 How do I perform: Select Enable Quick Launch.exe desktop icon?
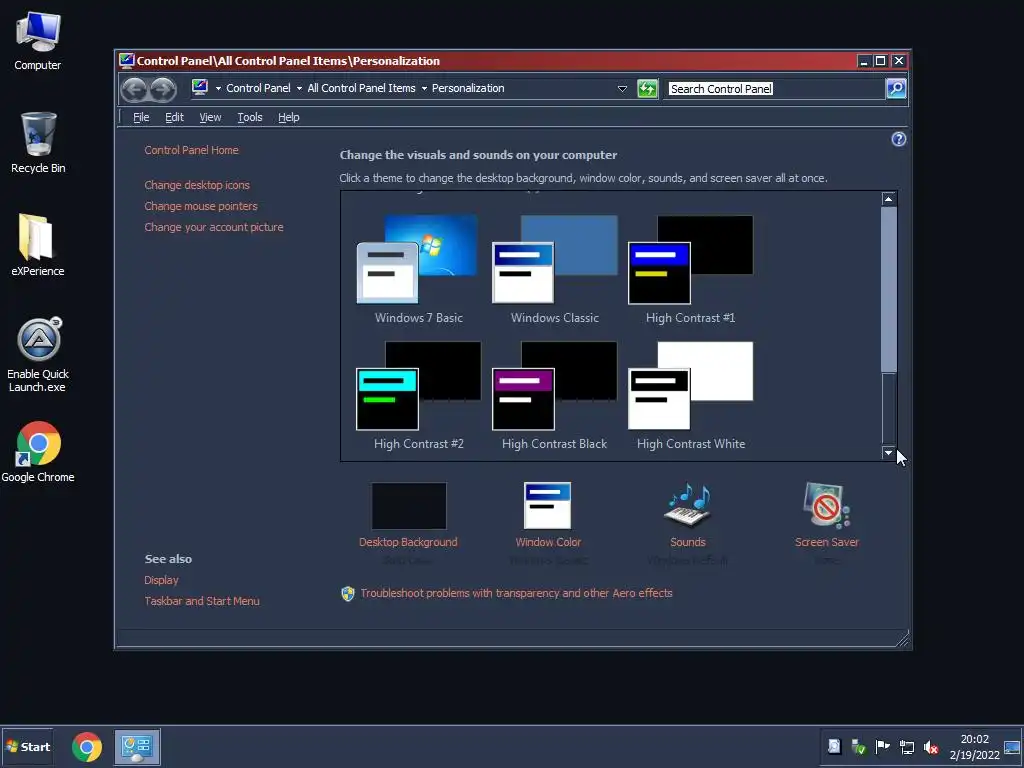(x=38, y=355)
